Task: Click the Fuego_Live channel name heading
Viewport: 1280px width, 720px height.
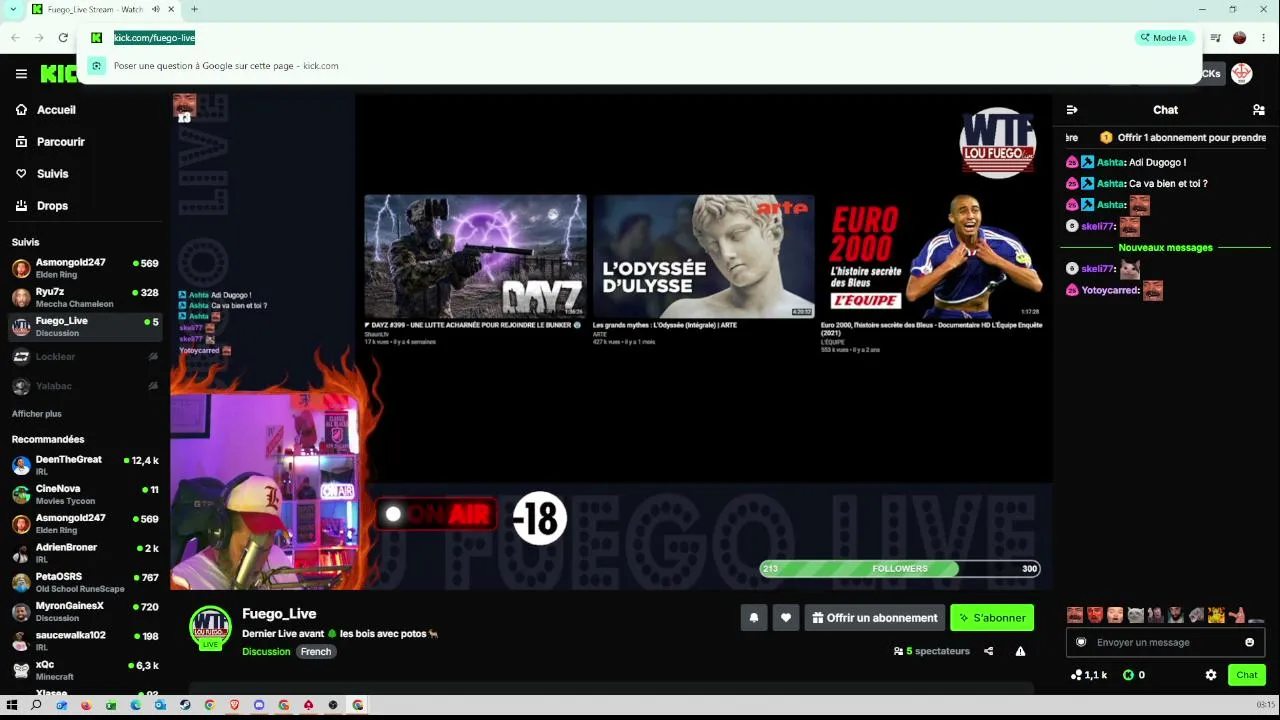Action: pyautogui.click(x=279, y=614)
